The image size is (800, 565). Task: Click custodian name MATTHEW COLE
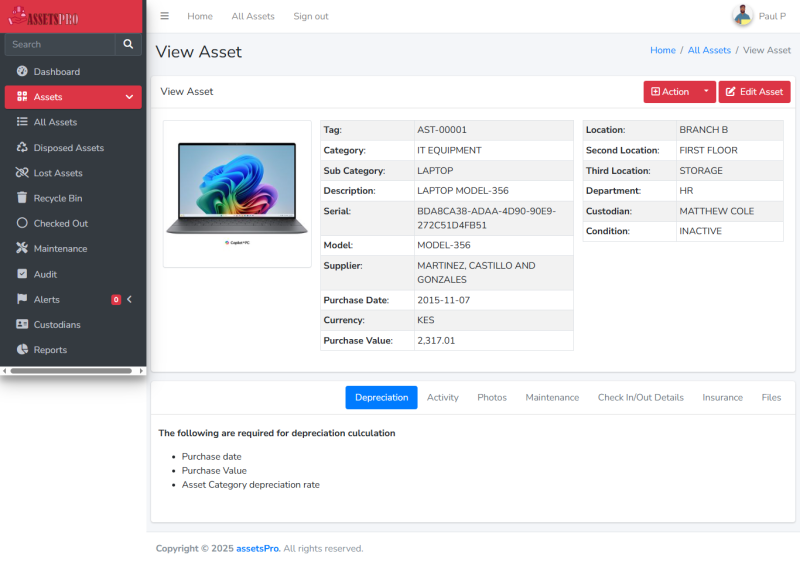(716, 211)
